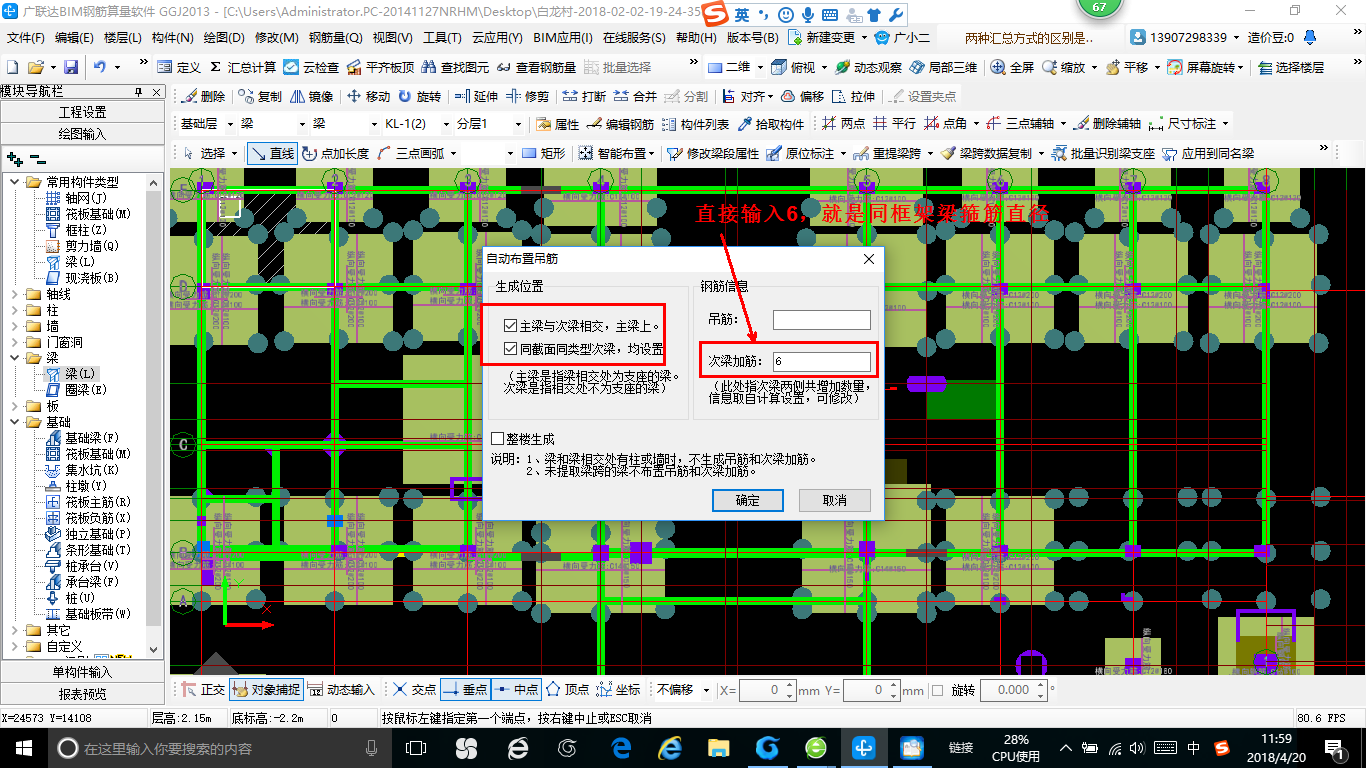Toggle 交点 intersection snap
The width and height of the screenshot is (1366, 768).
(414, 689)
